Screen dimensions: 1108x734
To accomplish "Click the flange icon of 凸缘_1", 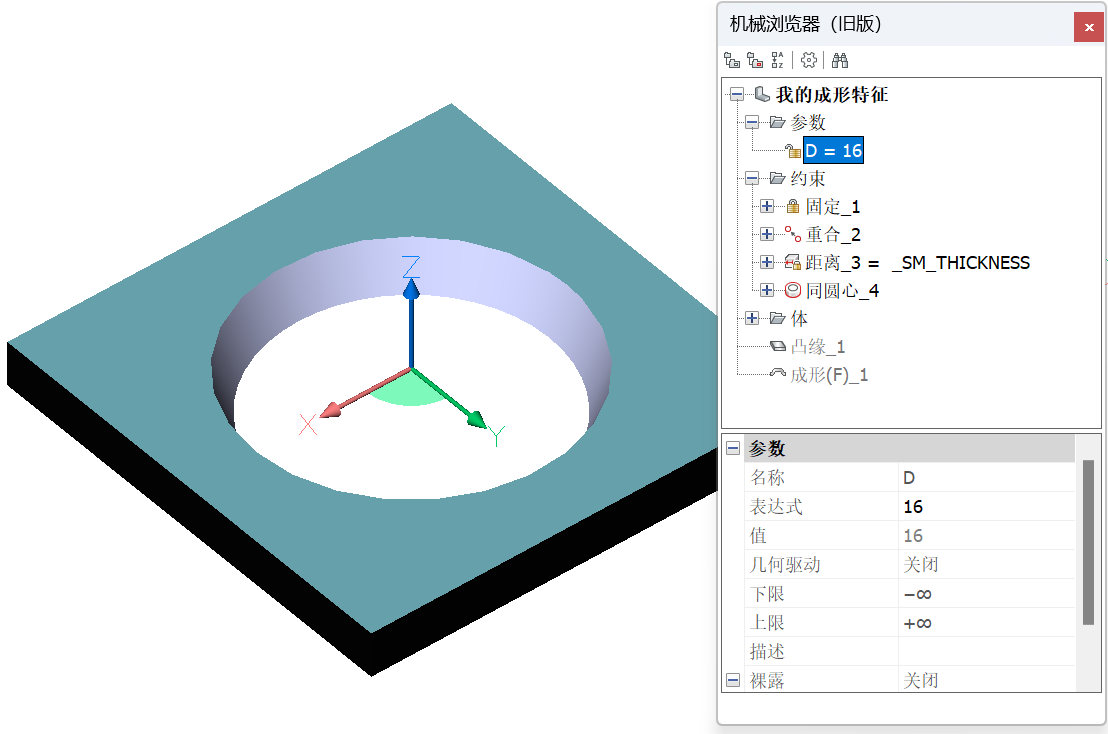I will tap(777, 346).
